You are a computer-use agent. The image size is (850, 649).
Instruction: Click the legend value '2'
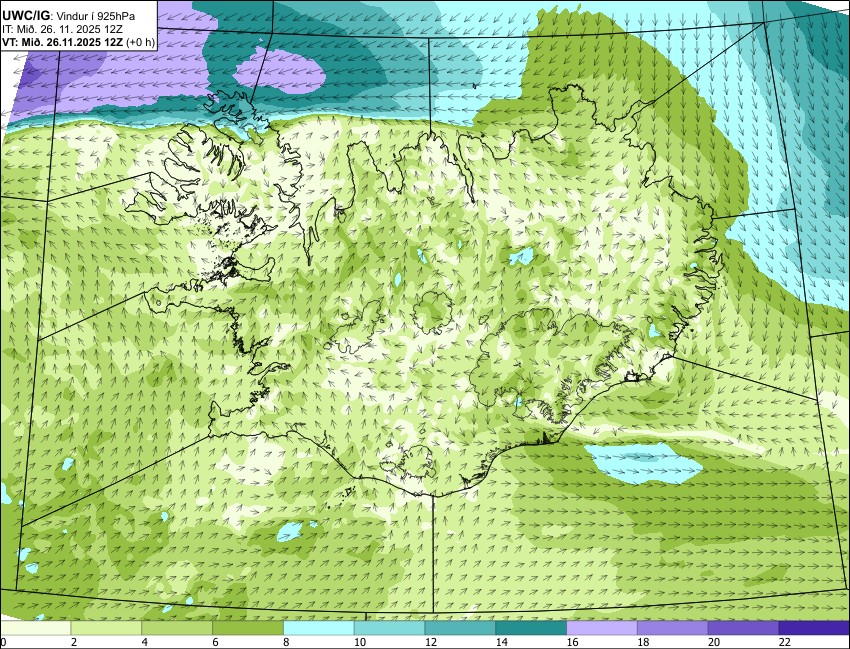74,642
